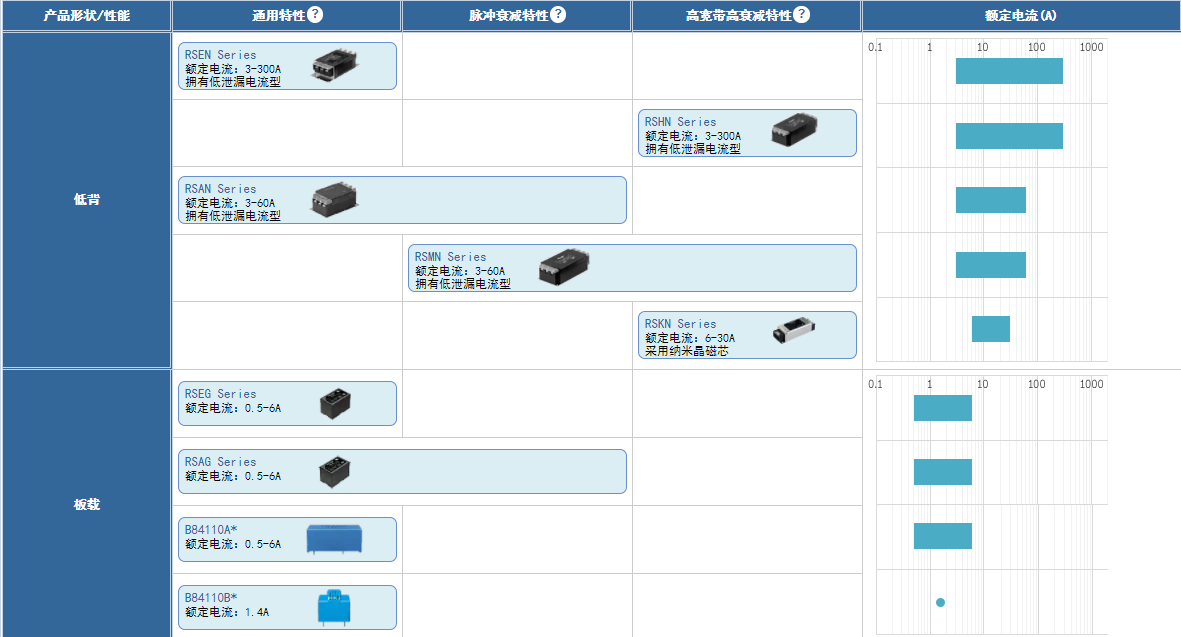Click help icon beside 脉冲衰减特性
1181x637 pixels.
(558, 15)
